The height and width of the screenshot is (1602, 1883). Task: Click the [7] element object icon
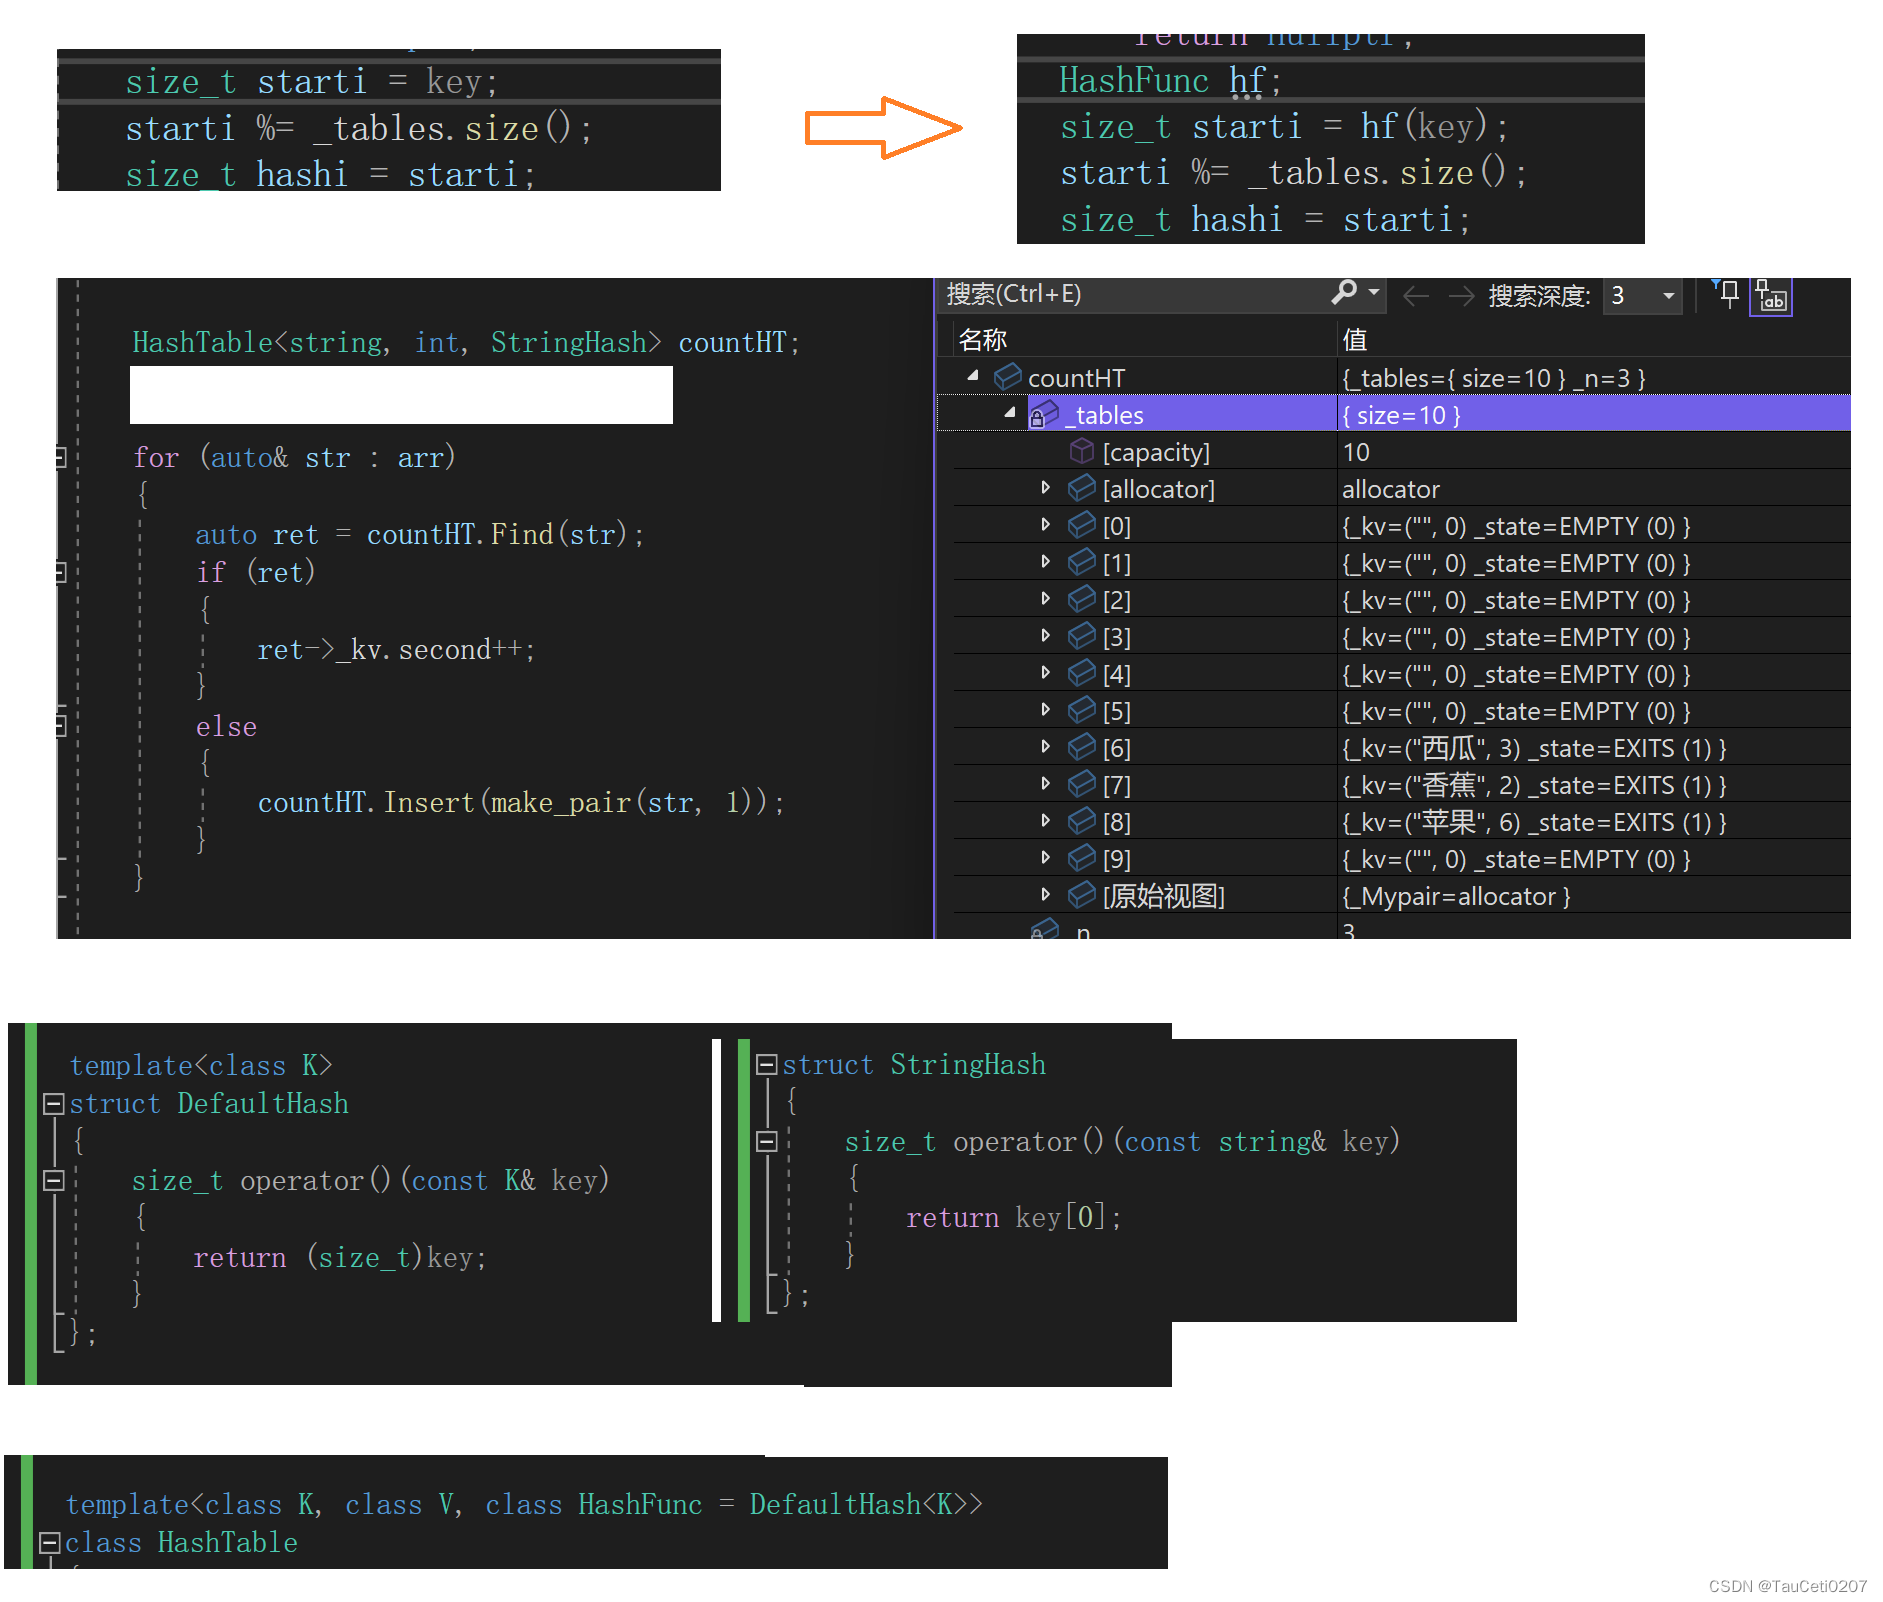point(1081,784)
